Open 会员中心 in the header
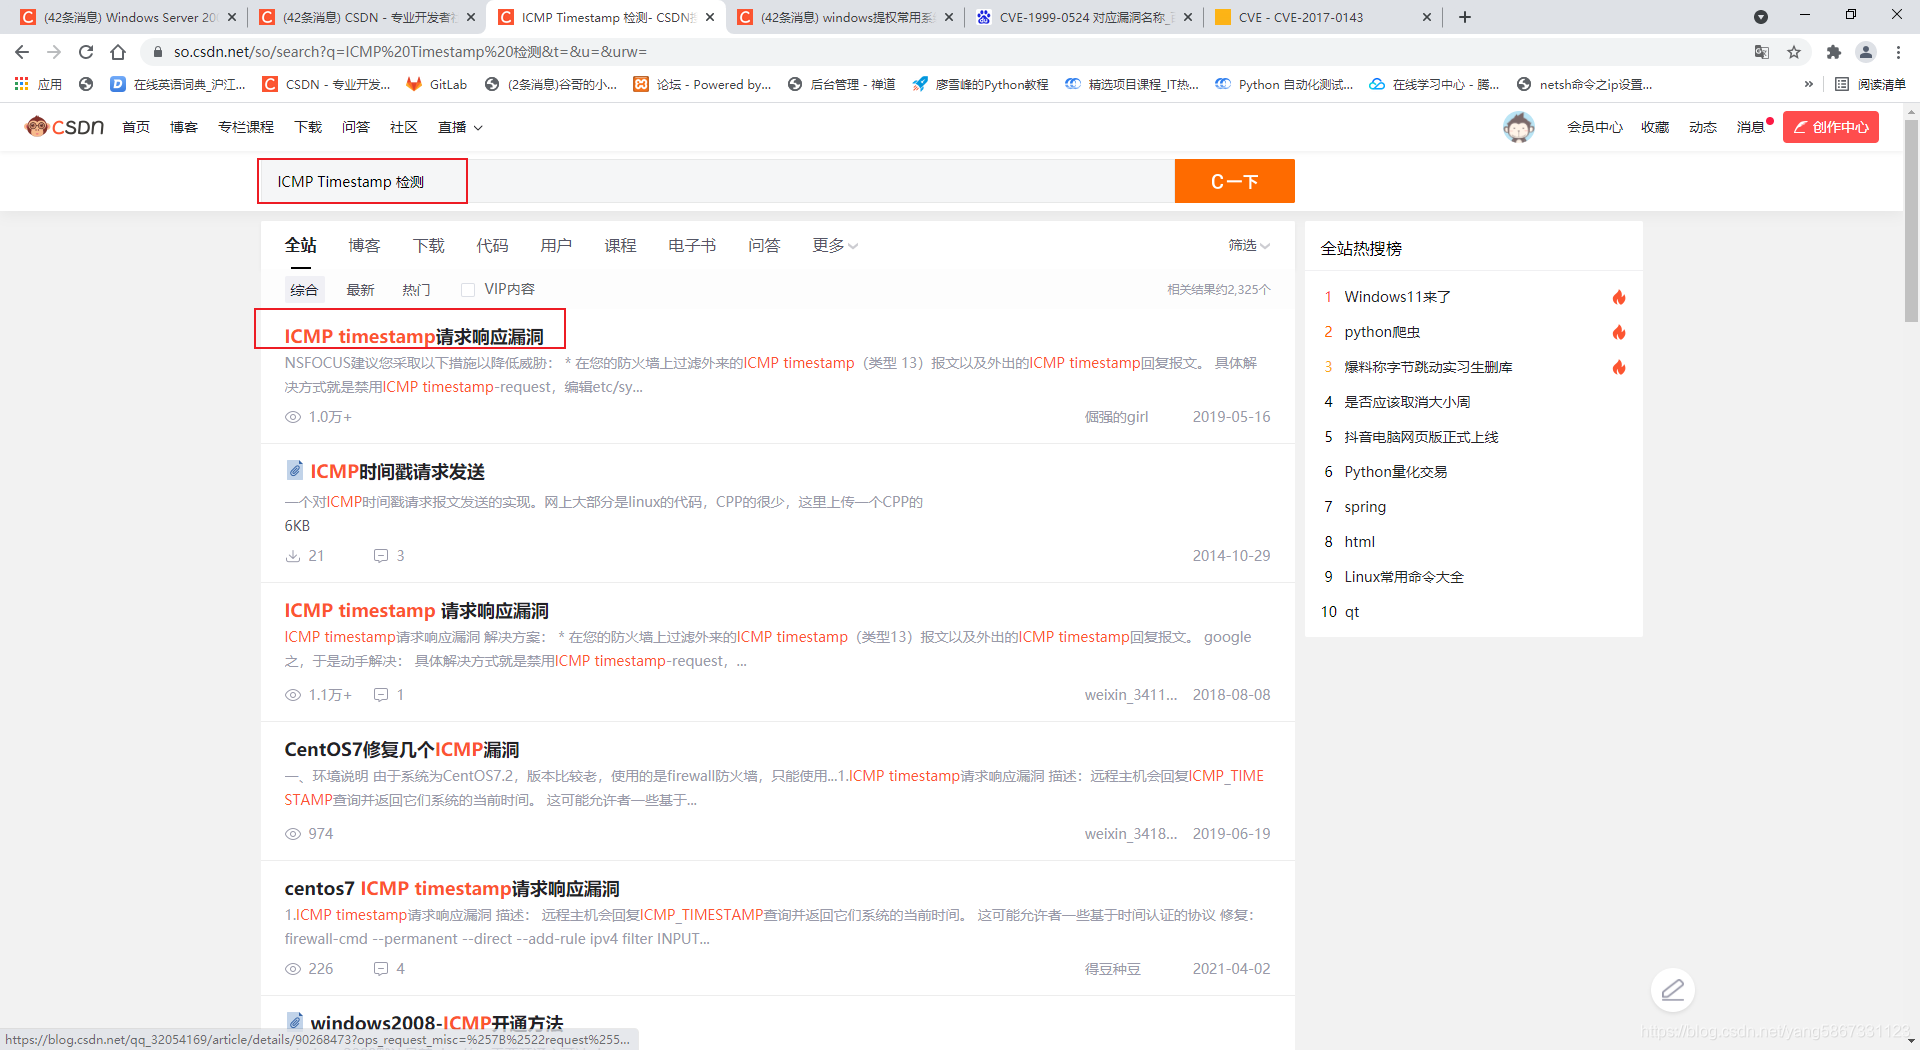Image resolution: width=1920 pixels, height=1050 pixels. (x=1595, y=127)
